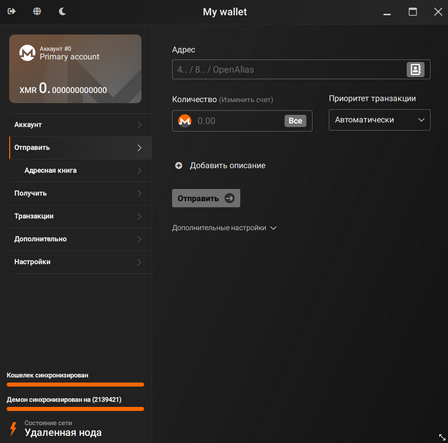448x443 pixels.
Task: Click the Monero logo on account card
Action: click(x=27, y=53)
